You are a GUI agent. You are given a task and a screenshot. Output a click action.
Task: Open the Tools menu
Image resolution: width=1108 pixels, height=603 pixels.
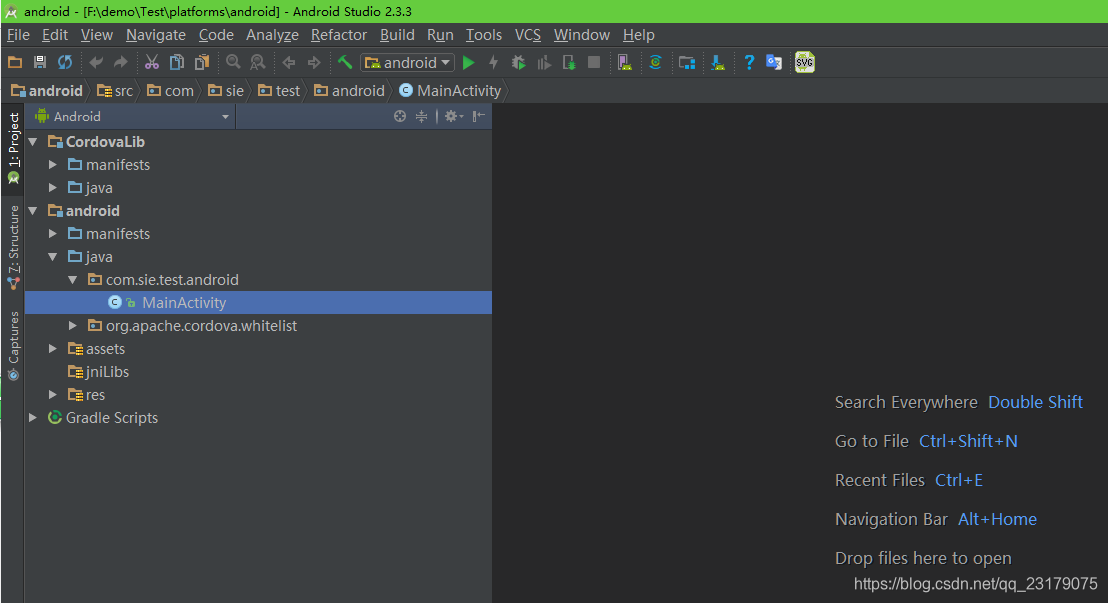pyautogui.click(x=484, y=35)
